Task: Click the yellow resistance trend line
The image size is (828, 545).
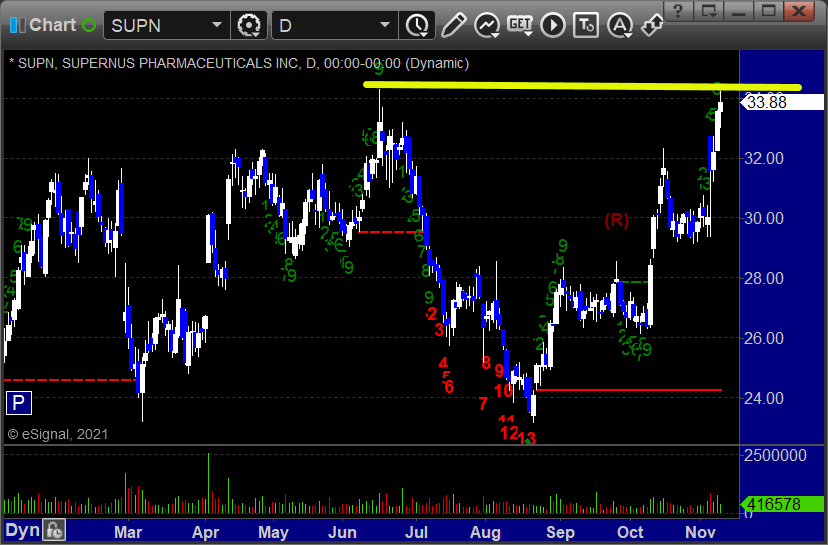Action: (x=582, y=86)
